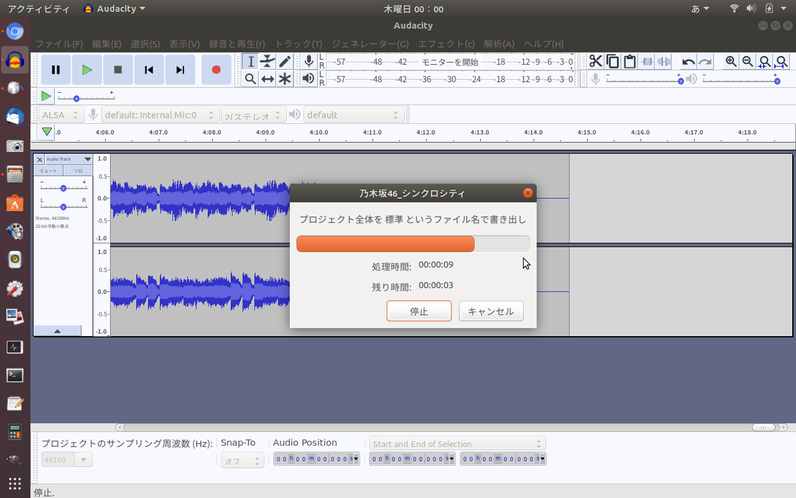Click the Cut scissors icon
796x498 pixels.
(x=595, y=61)
